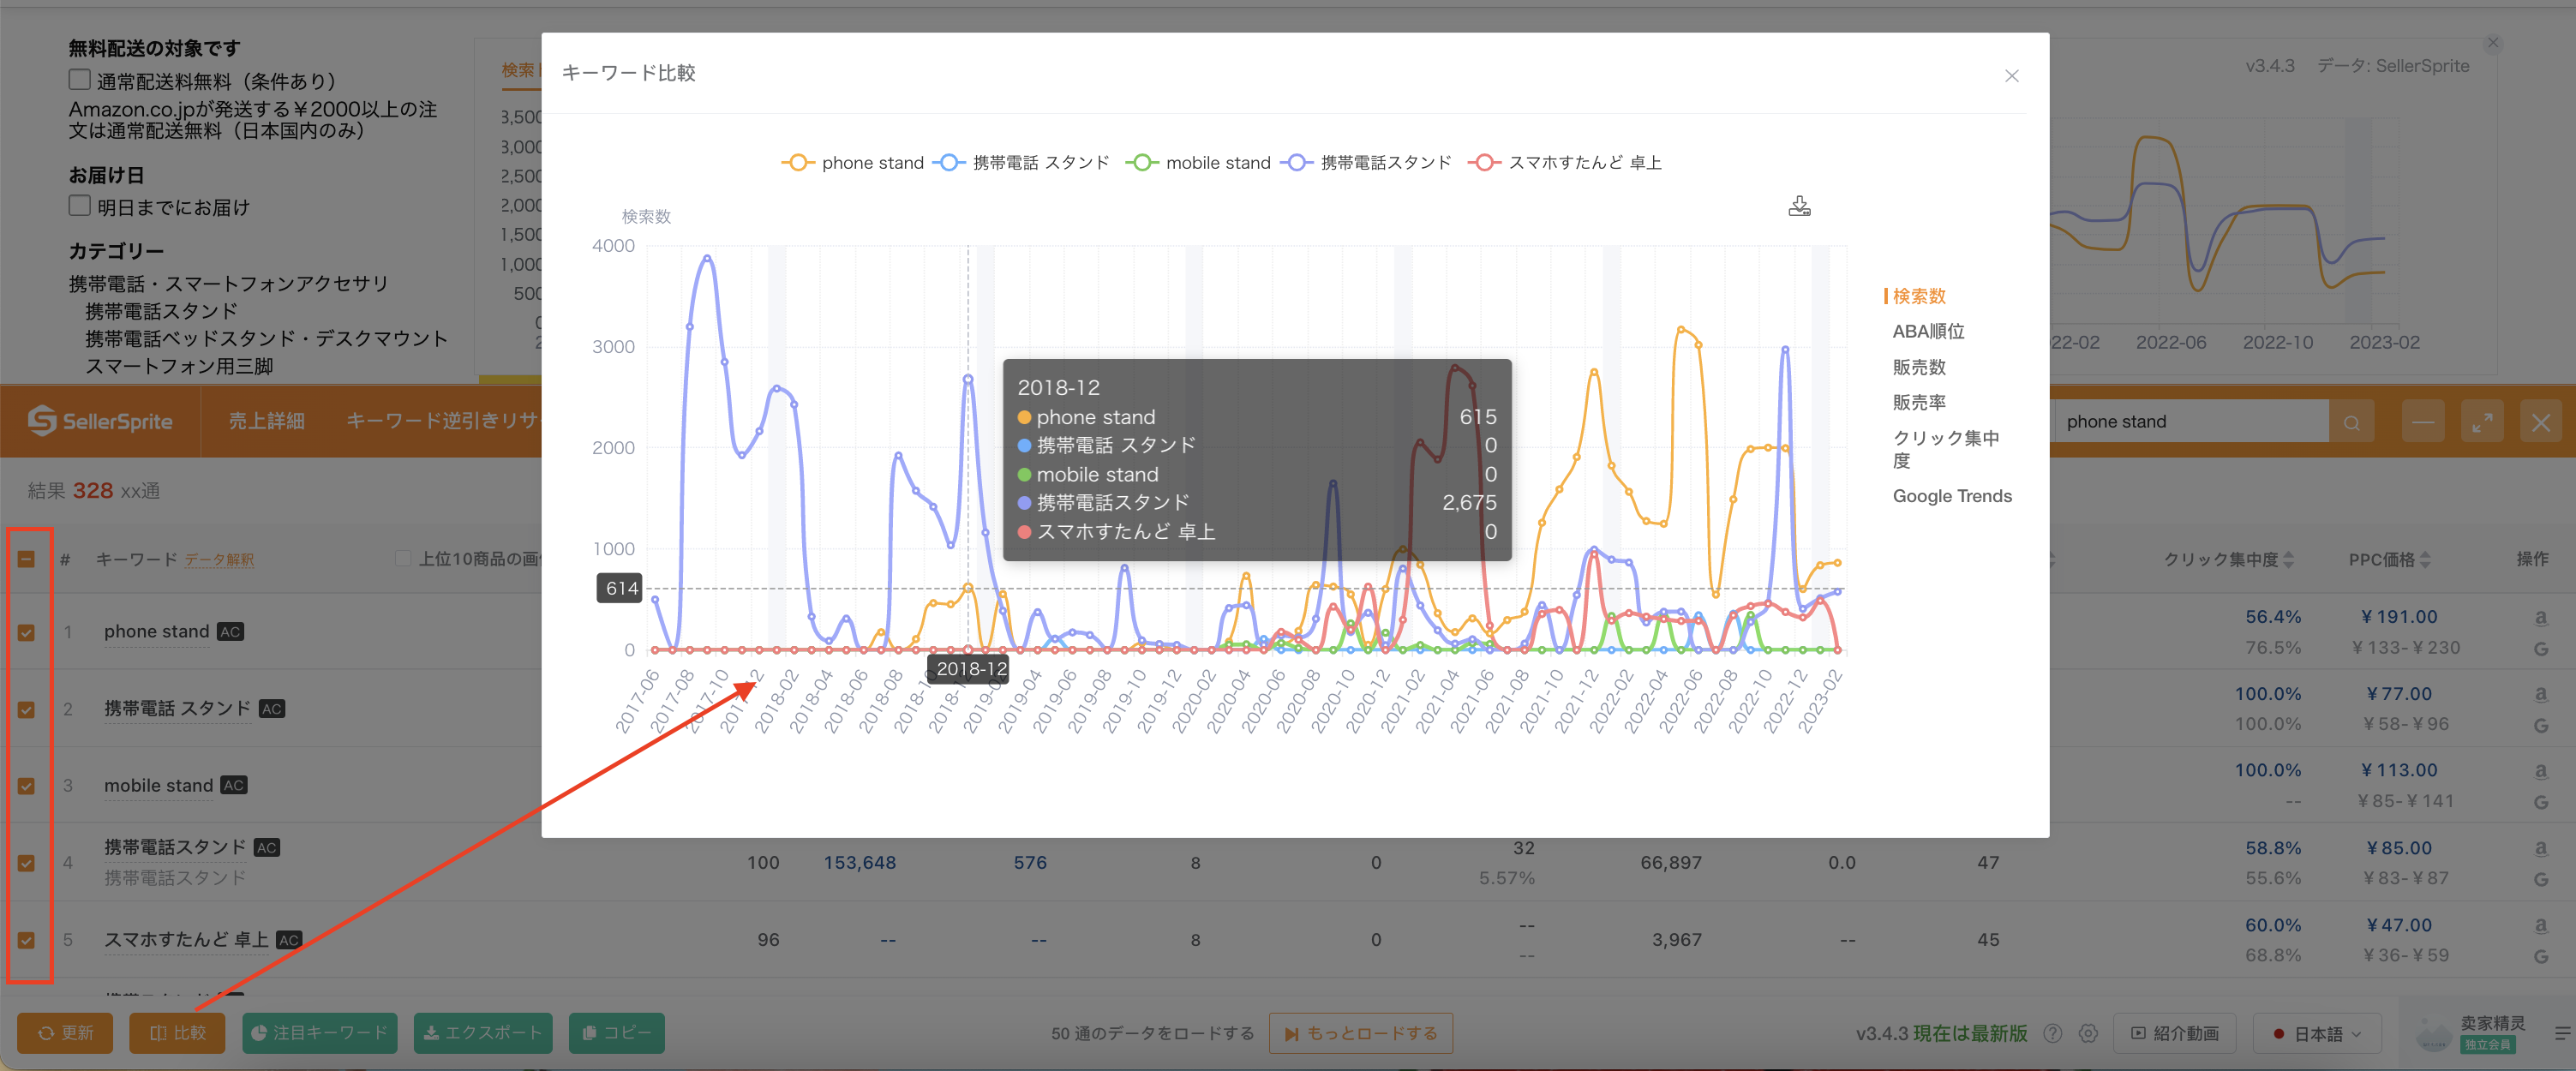The image size is (2576, 1071).
Task: Click the もっとロードする load more button
Action: [1361, 1033]
